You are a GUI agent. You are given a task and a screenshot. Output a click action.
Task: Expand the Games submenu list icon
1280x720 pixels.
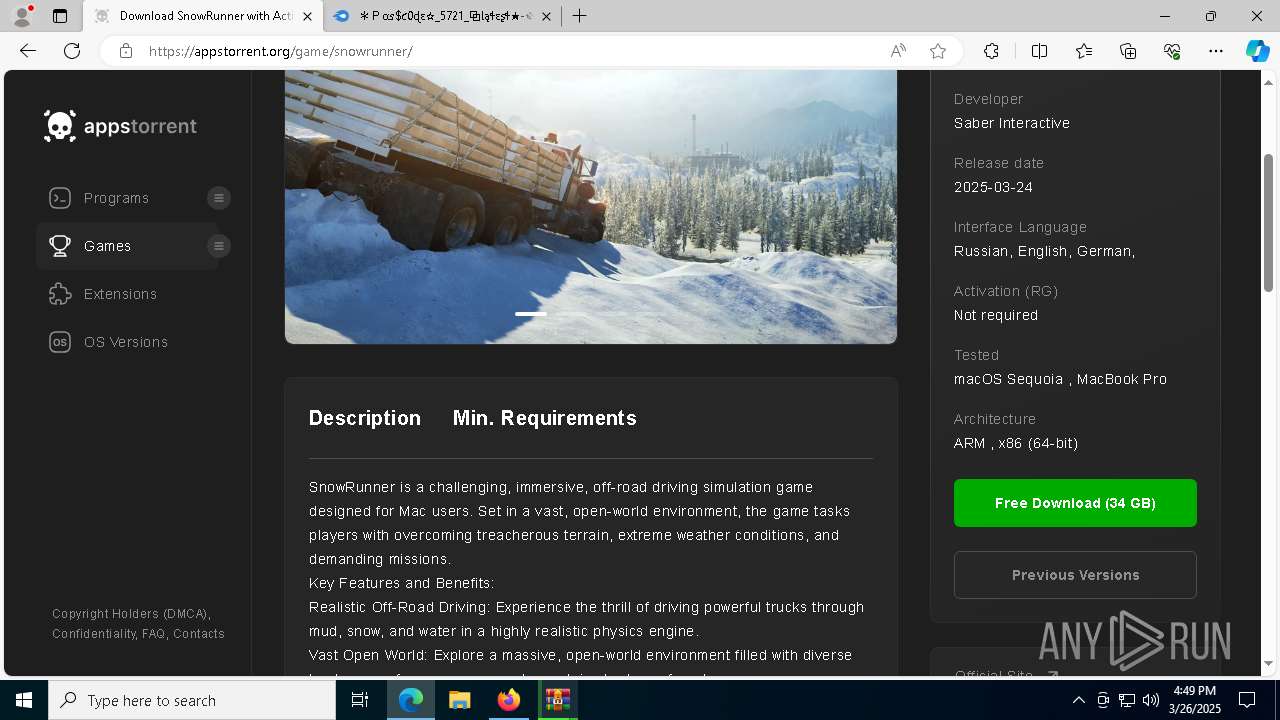tap(219, 246)
